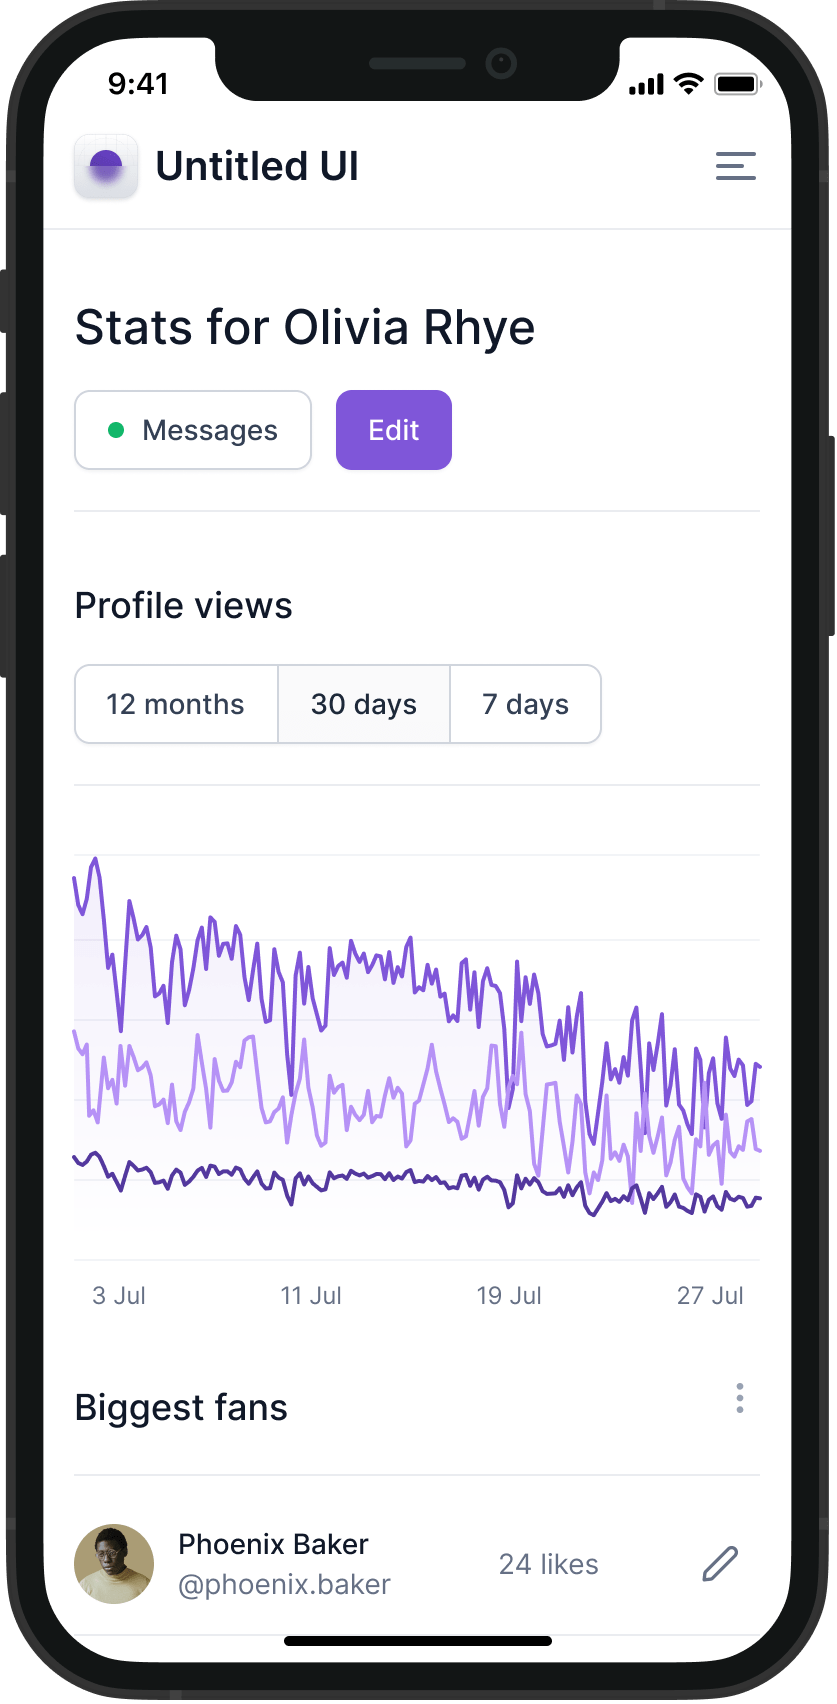
Task: Show the 7 days range
Action: coord(525,704)
